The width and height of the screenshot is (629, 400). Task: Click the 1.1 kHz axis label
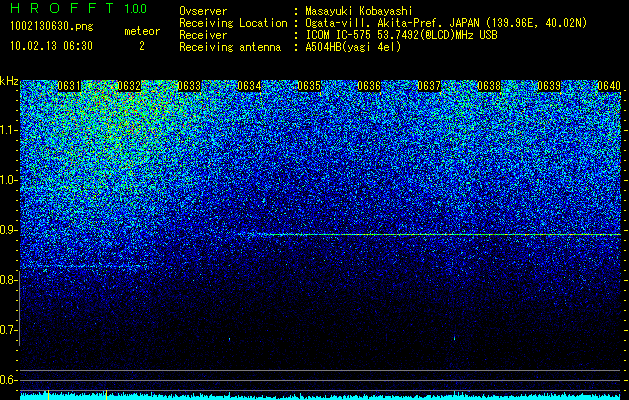[9, 130]
